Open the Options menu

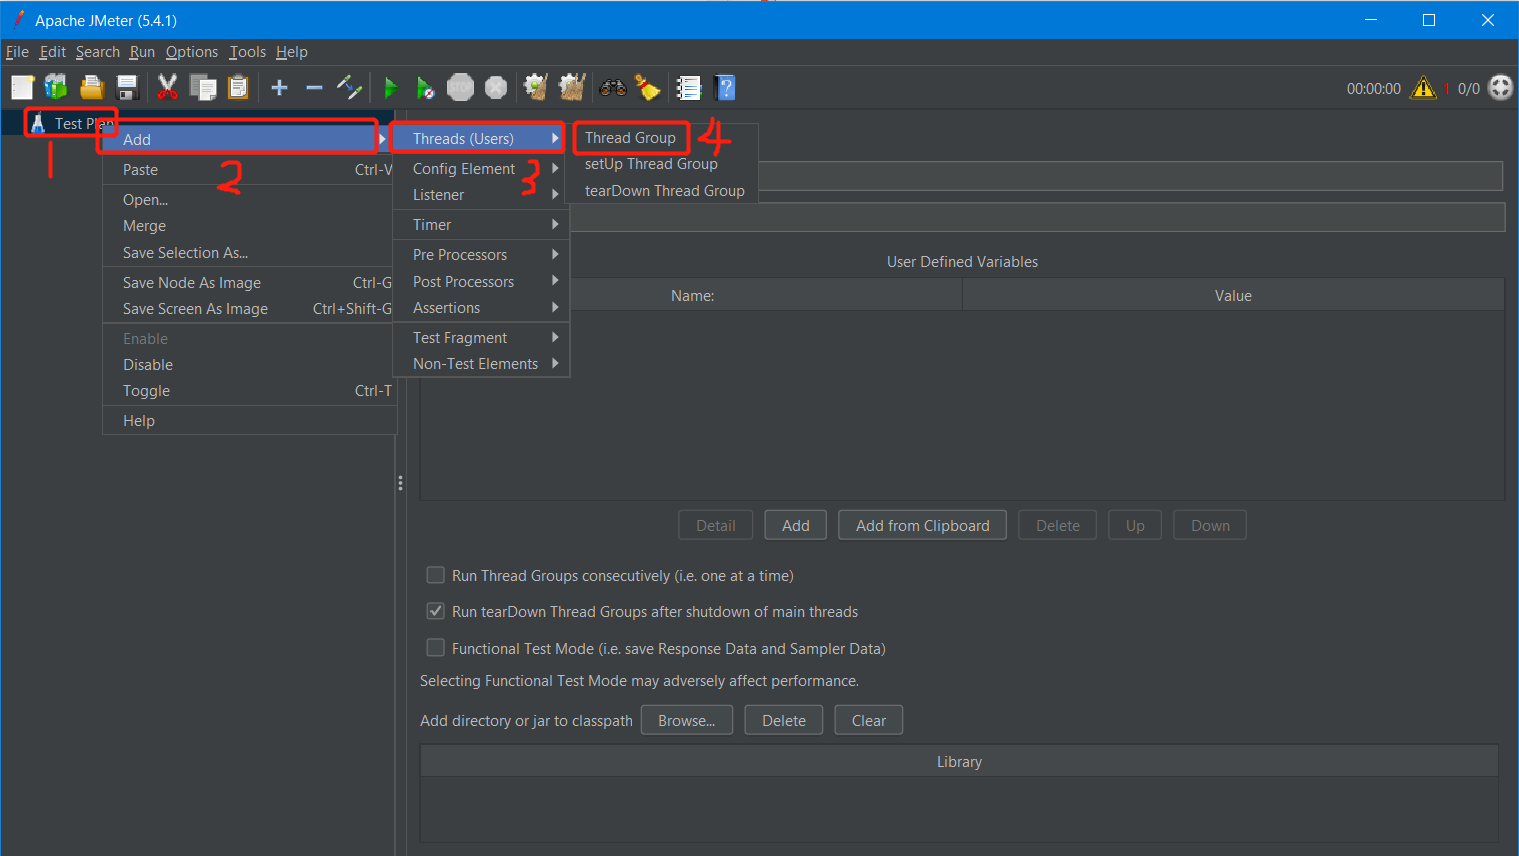coord(192,52)
